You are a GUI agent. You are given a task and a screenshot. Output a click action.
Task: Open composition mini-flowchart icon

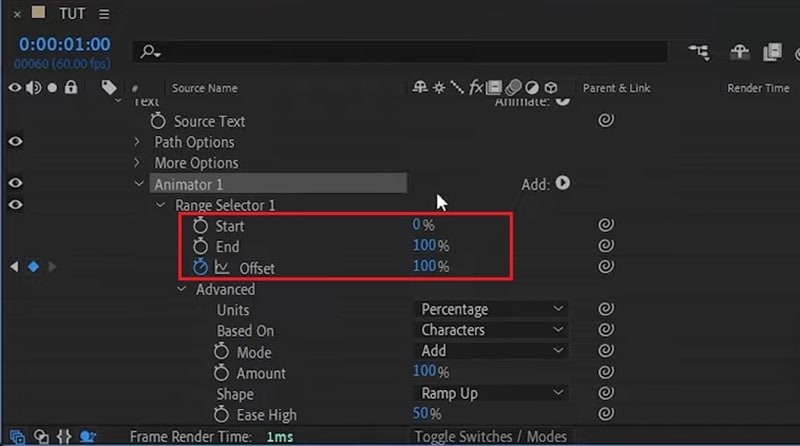click(x=699, y=52)
